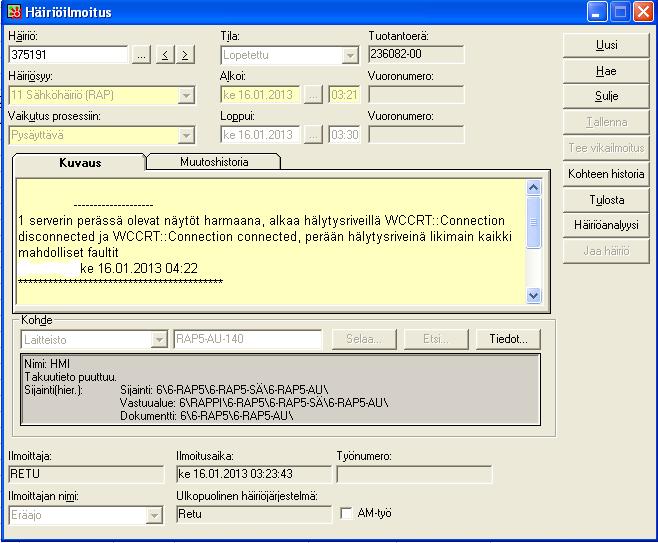Viewport: 658px width, 543px height.
Task: Click the 'Nimi: HMI' text line
Action: pos(47,364)
